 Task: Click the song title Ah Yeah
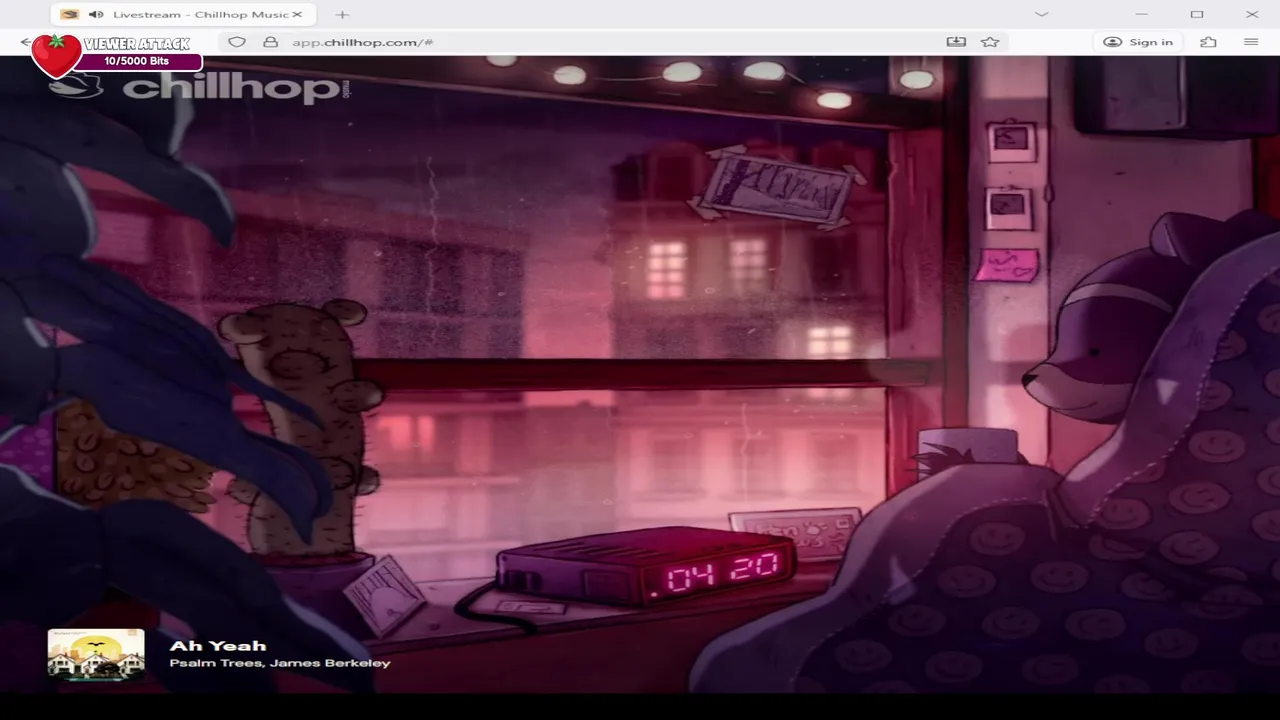pos(218,646)
